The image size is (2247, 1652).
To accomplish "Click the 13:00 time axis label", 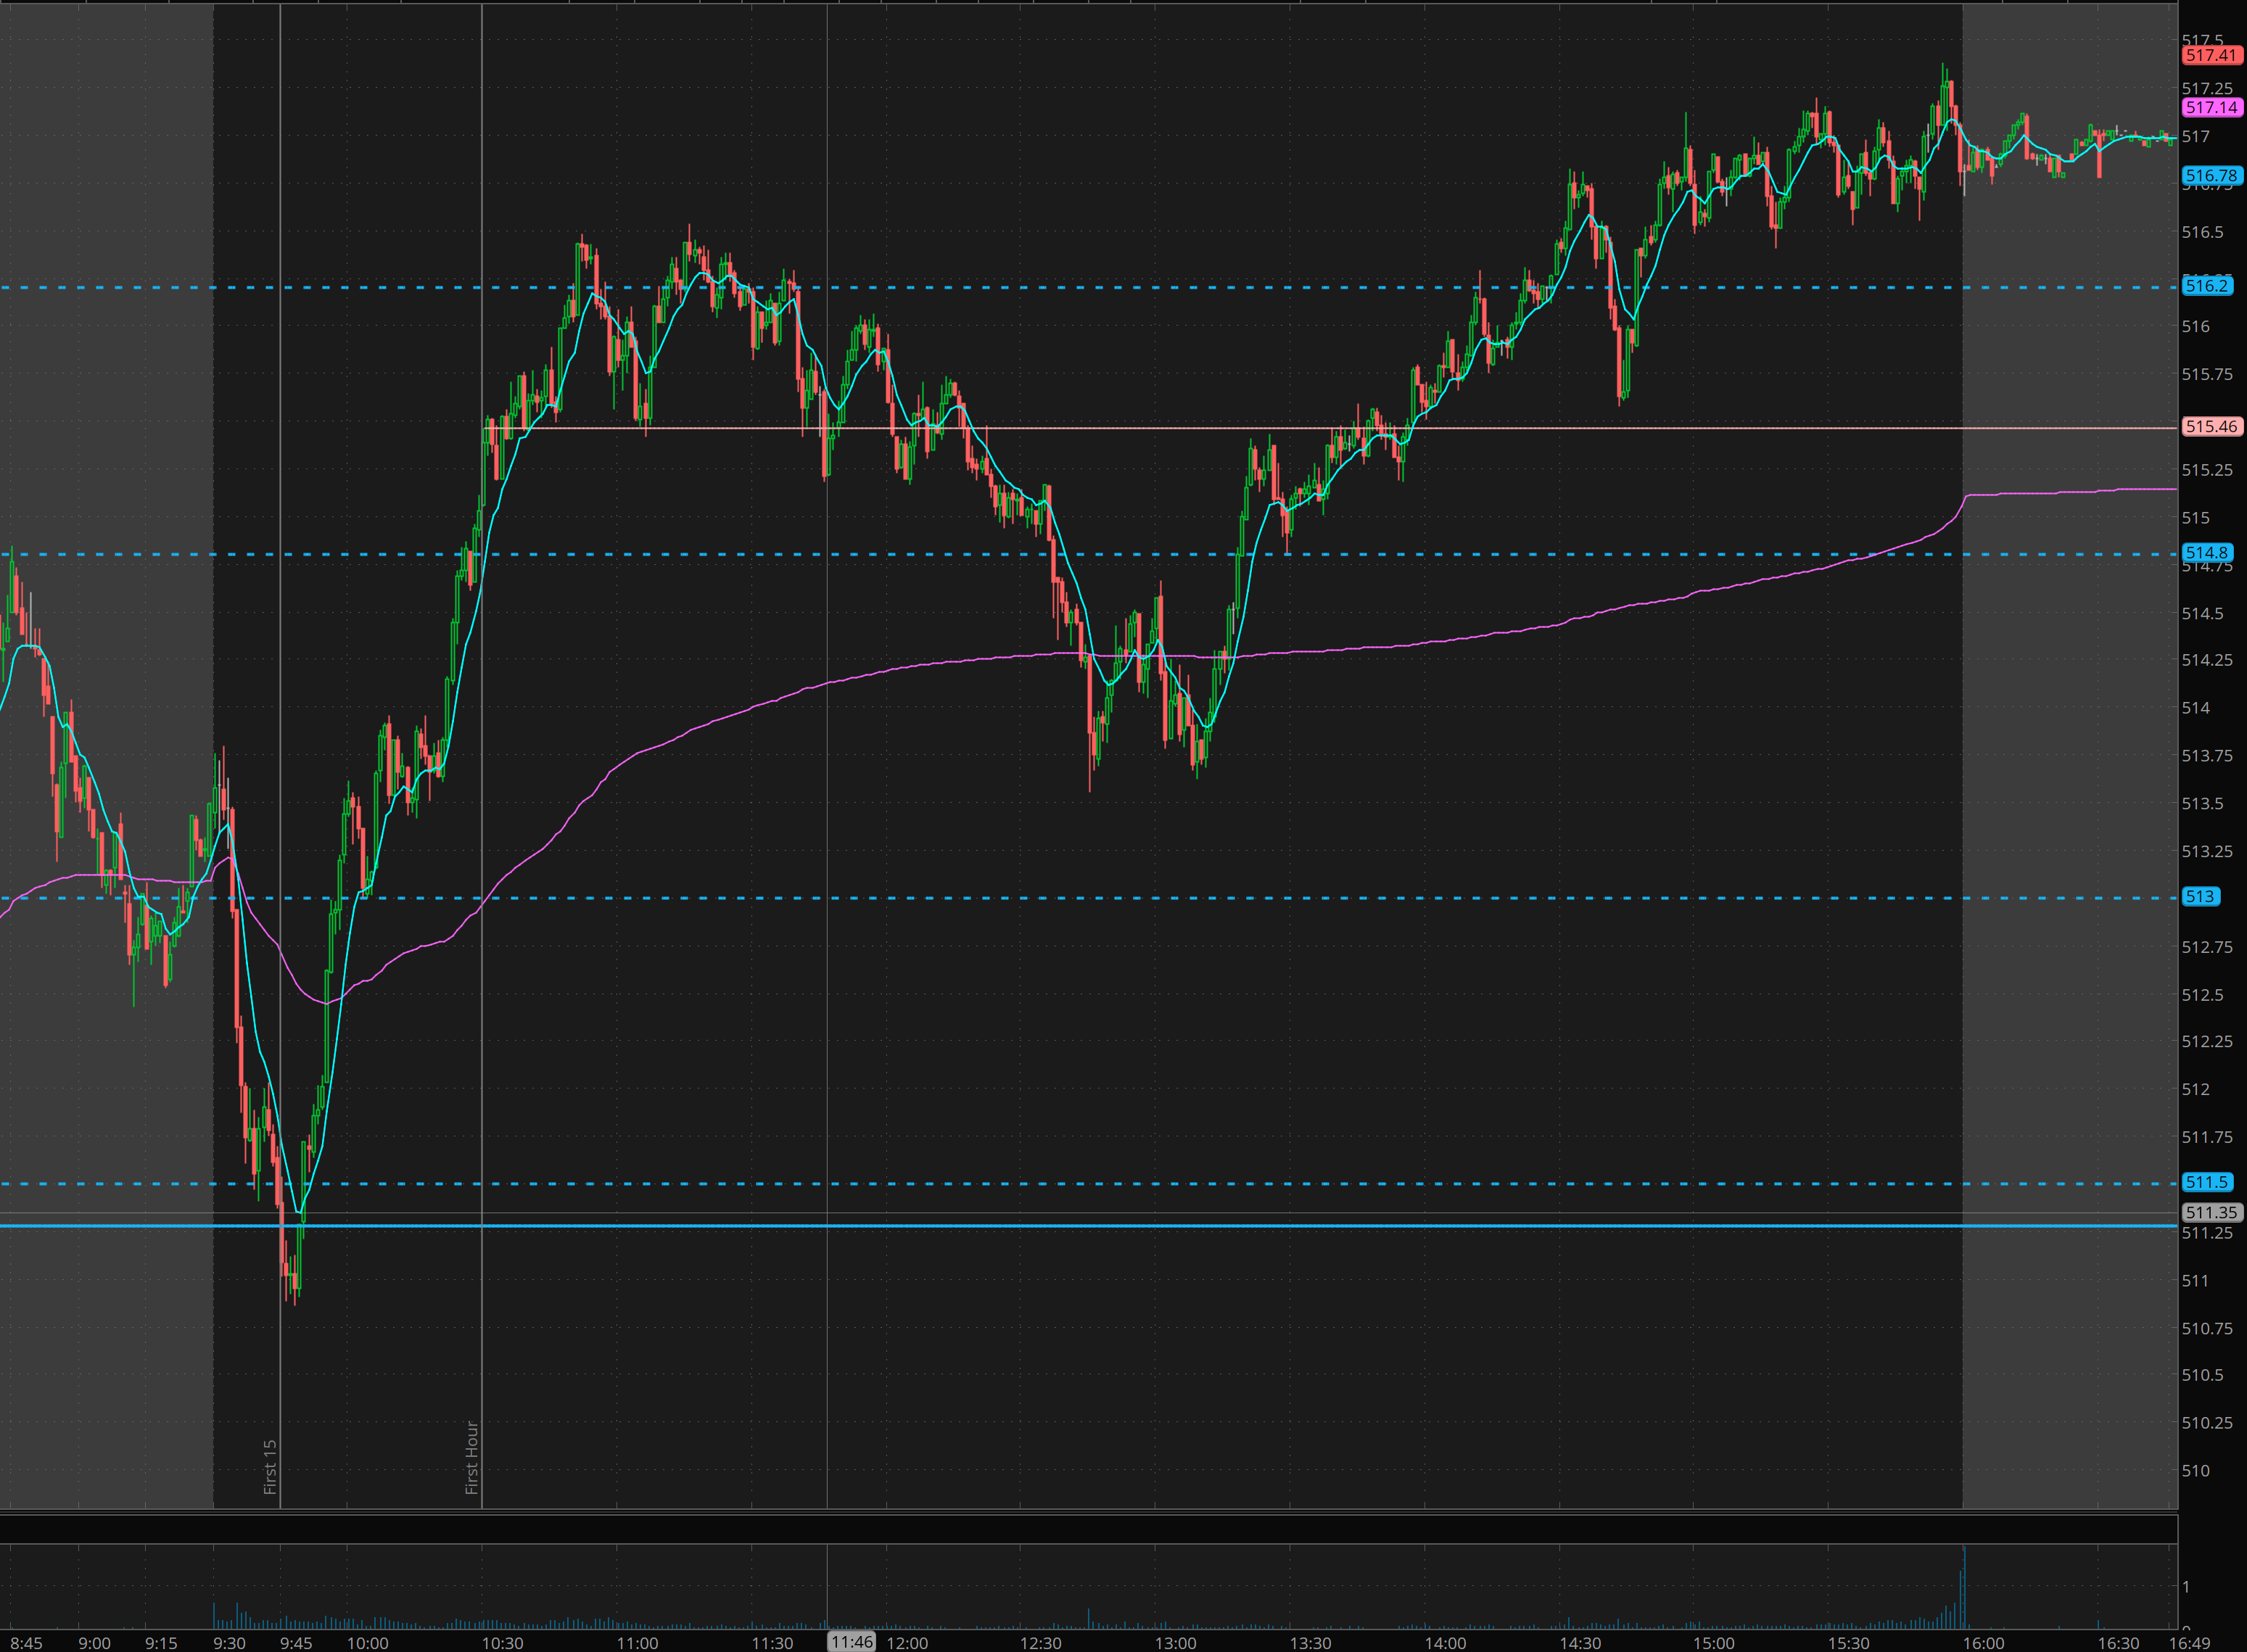I will click(1175, 1643).
